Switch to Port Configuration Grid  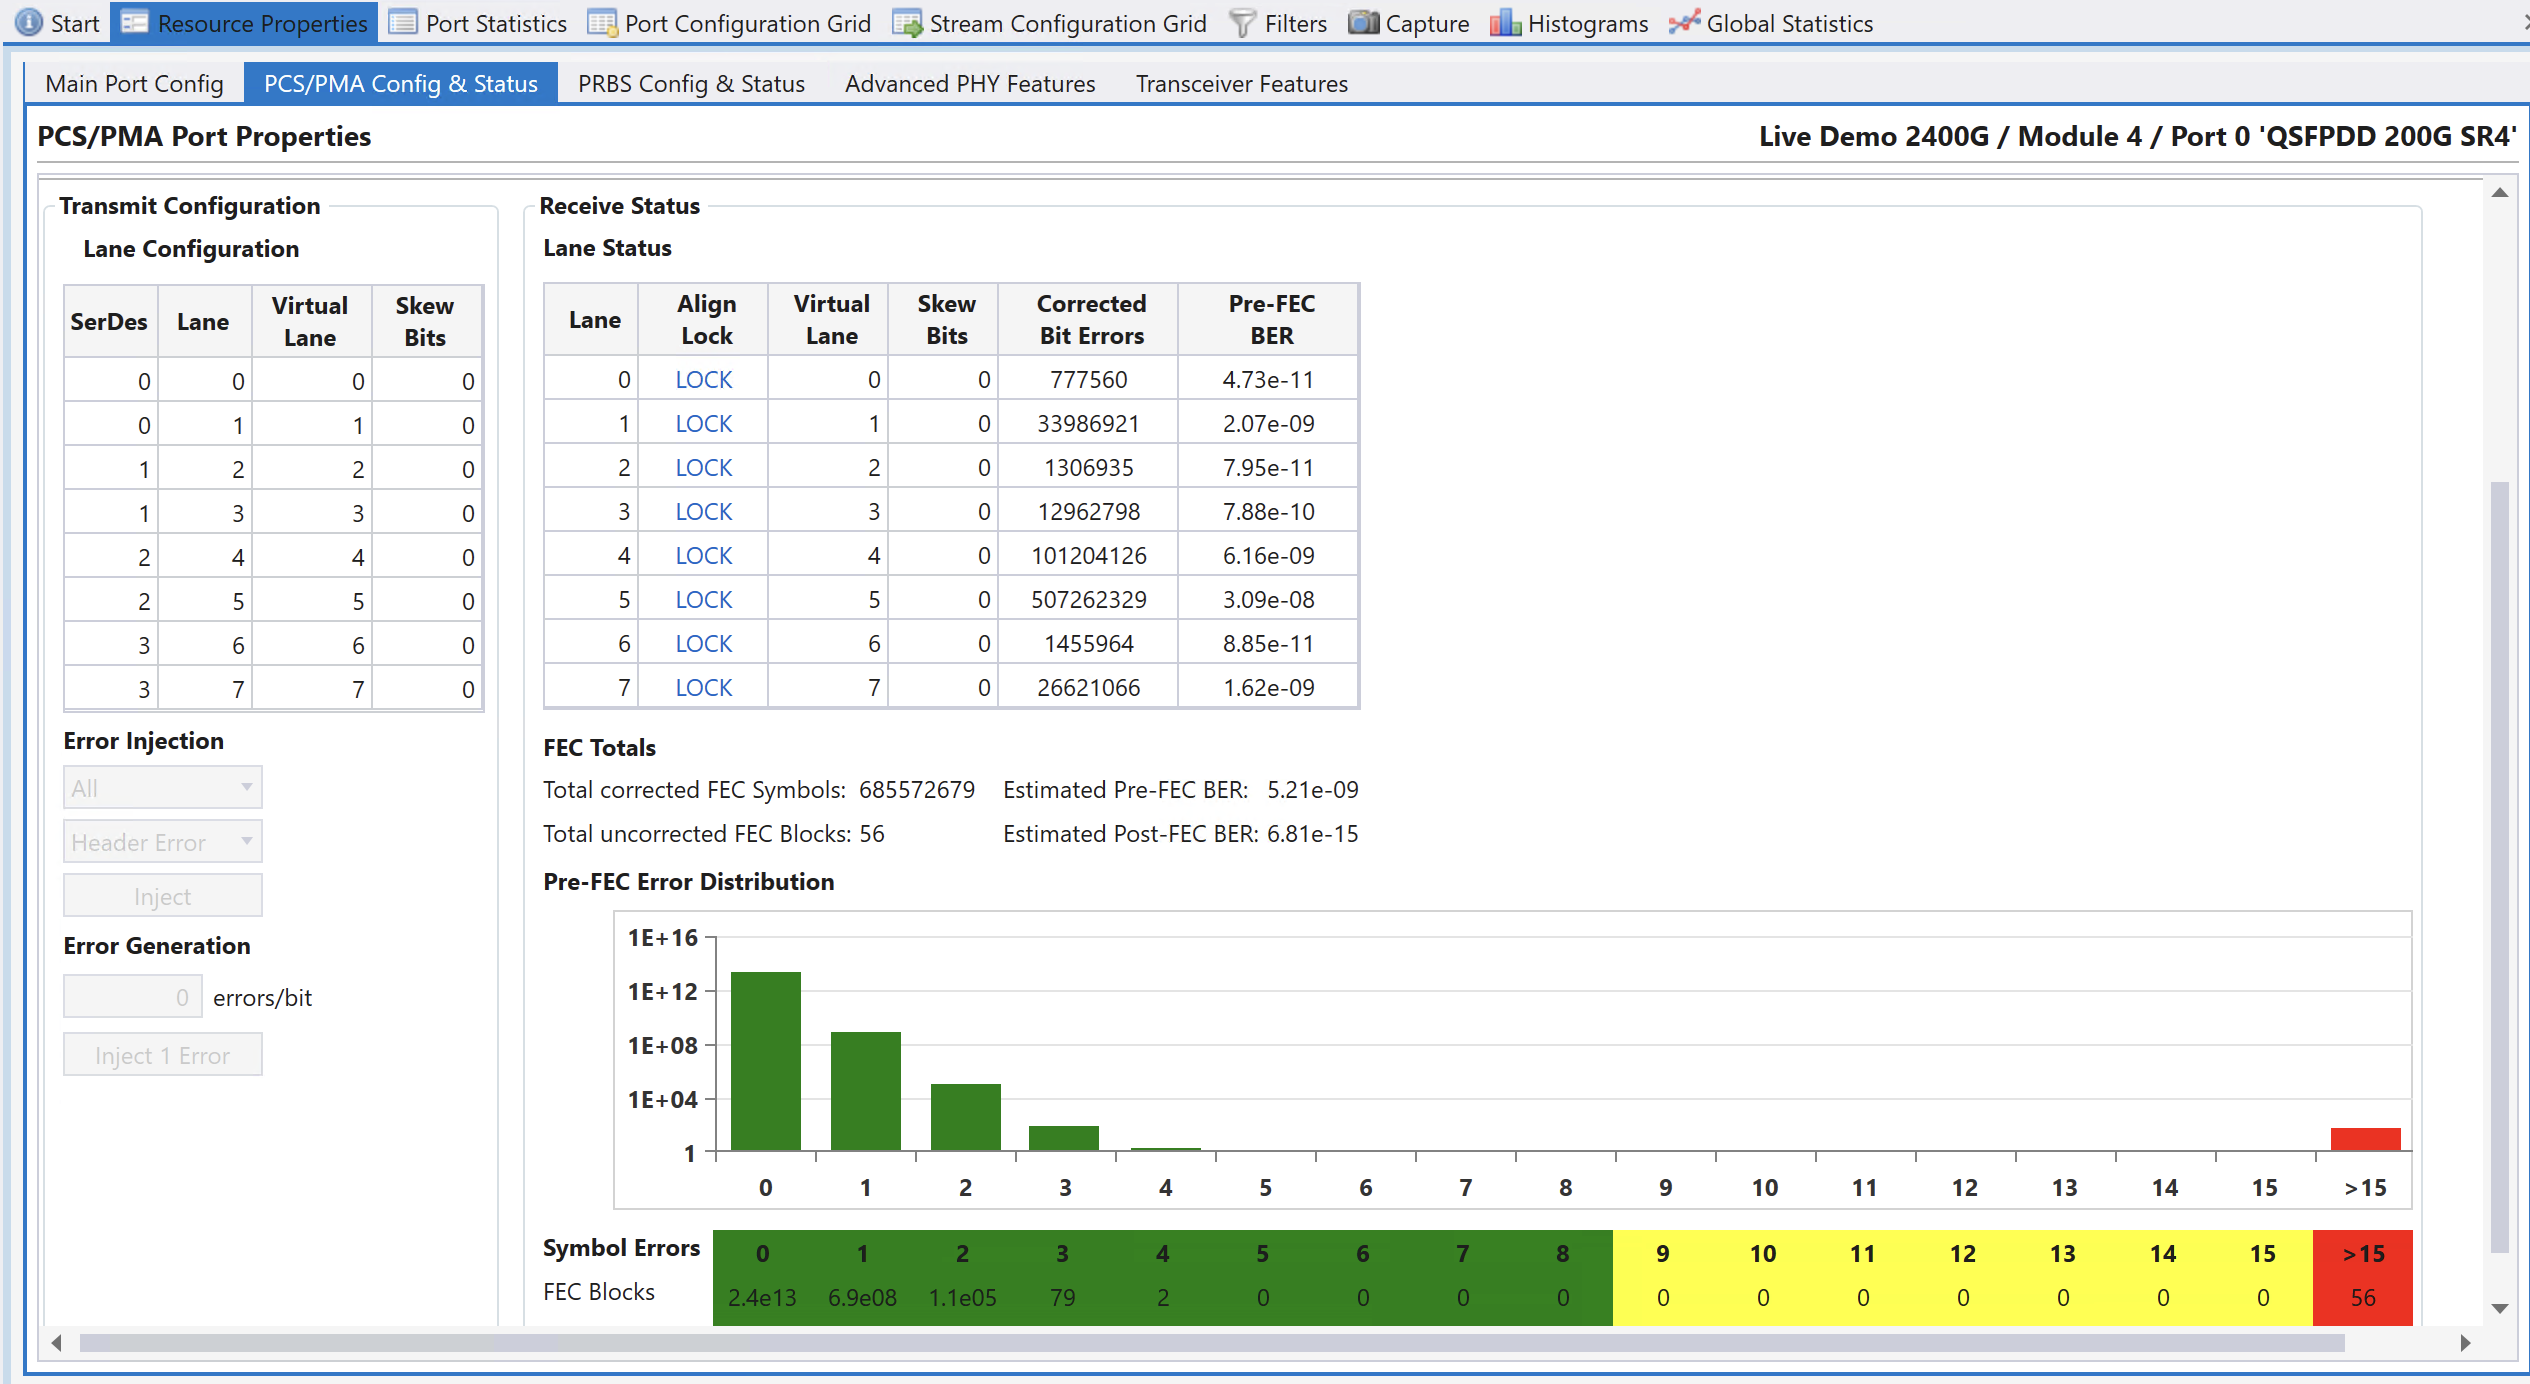[730, 22]
